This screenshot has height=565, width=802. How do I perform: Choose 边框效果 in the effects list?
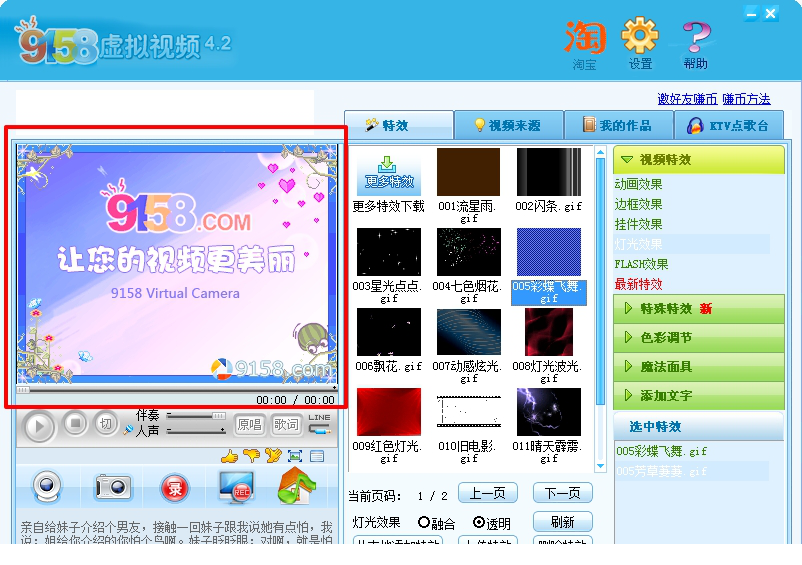[638, 204]
